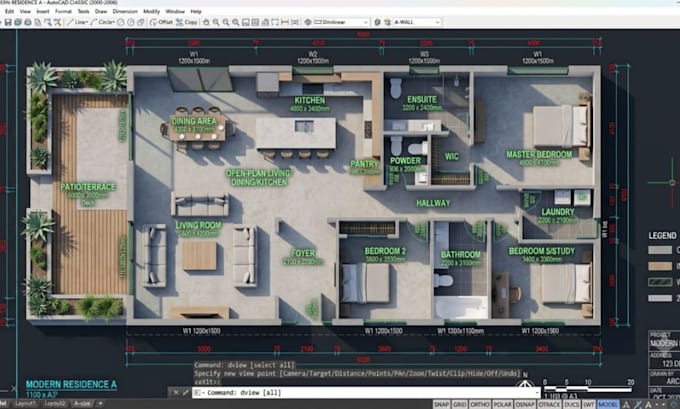Open the A-WALL layer dropdown
The width and height of the screenshot is (680, 409).
coord(418,22)
